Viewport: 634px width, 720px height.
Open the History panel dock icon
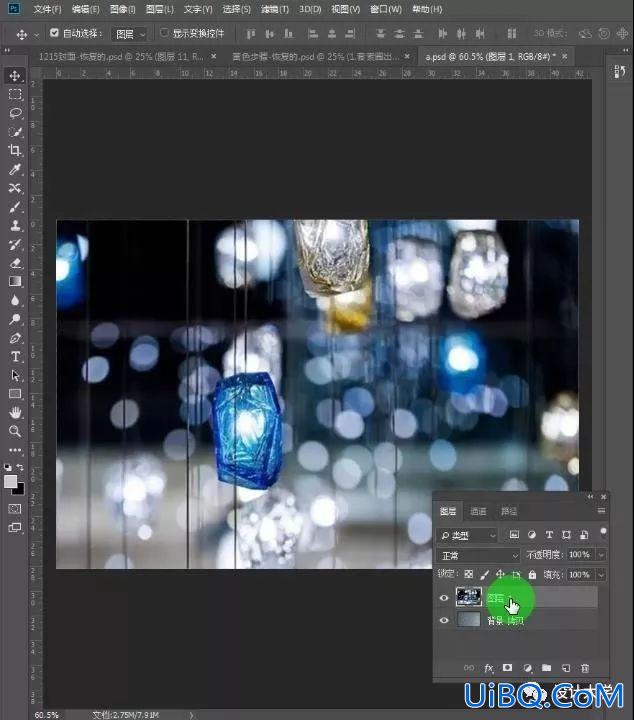(619, 71)
